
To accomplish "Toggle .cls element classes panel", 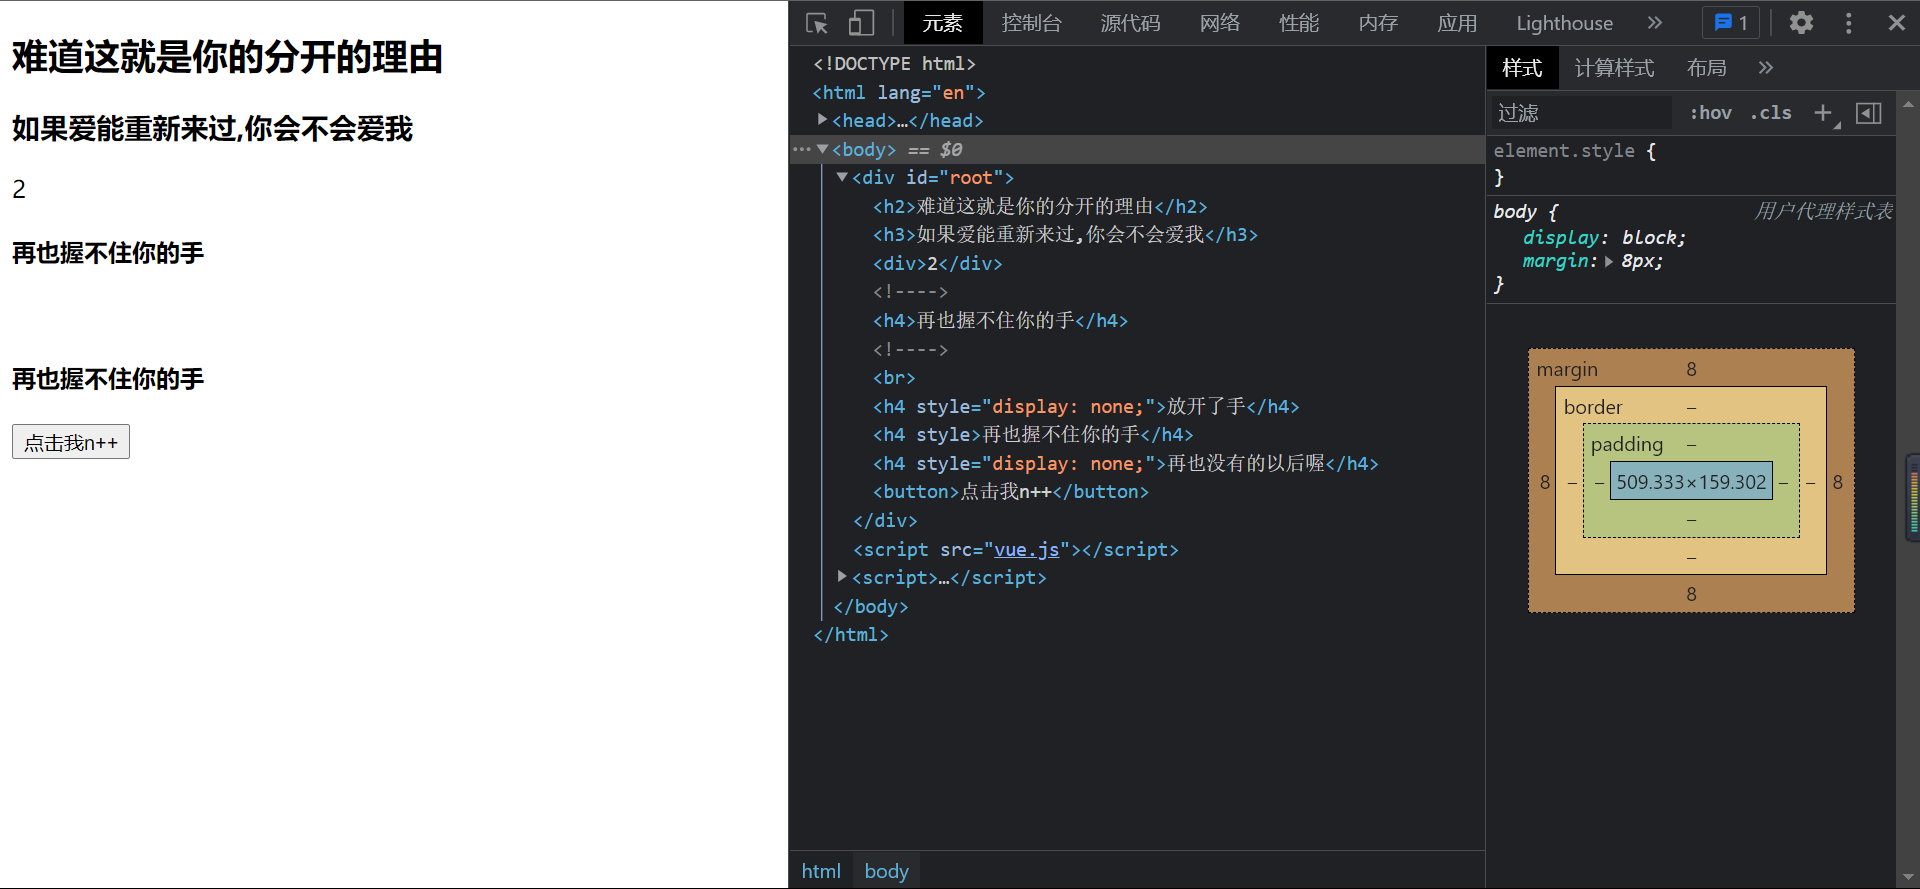I will tap(1771, 113).
